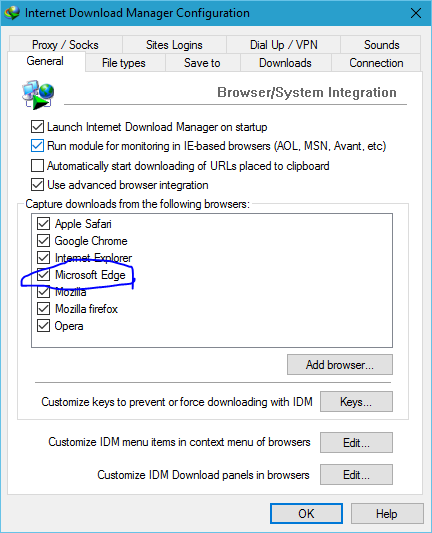The width and height of the screenshot is (432, 533).
Task: Edit IDM context menu items
Action: (356, 443)
